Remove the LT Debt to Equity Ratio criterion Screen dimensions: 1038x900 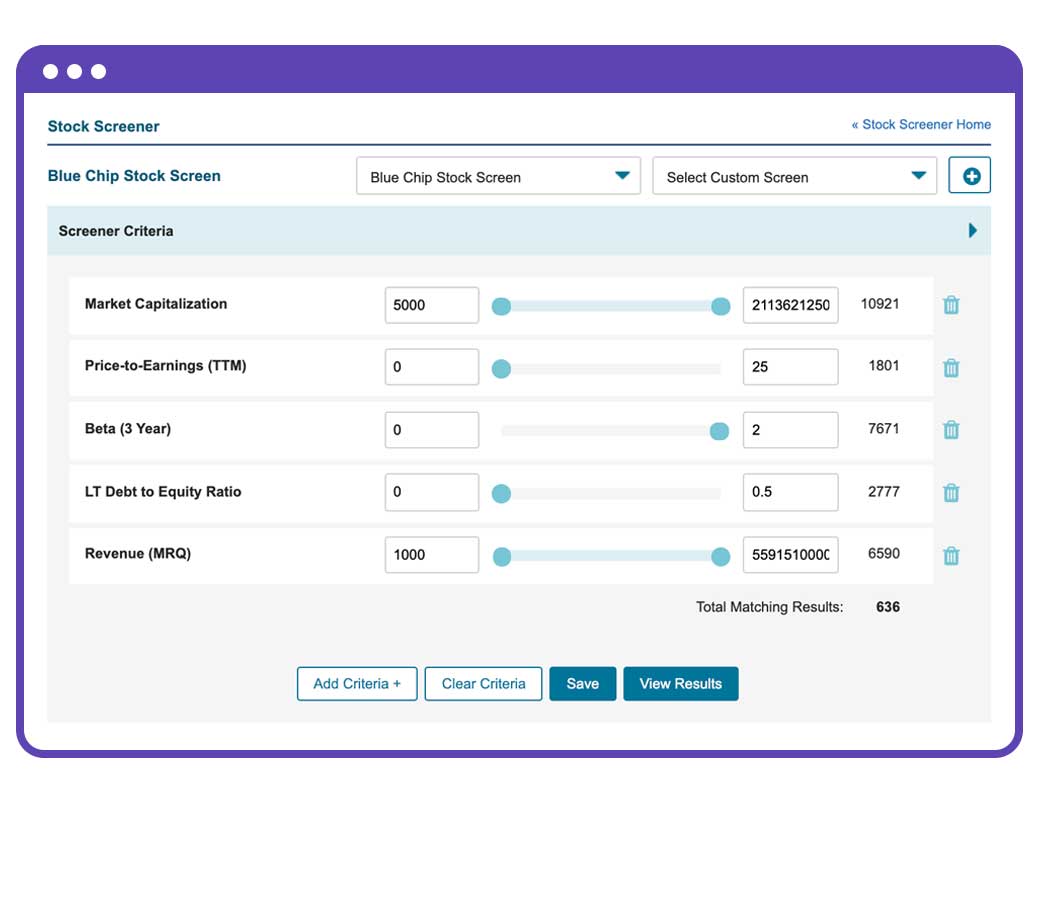(x=951, y=492)
